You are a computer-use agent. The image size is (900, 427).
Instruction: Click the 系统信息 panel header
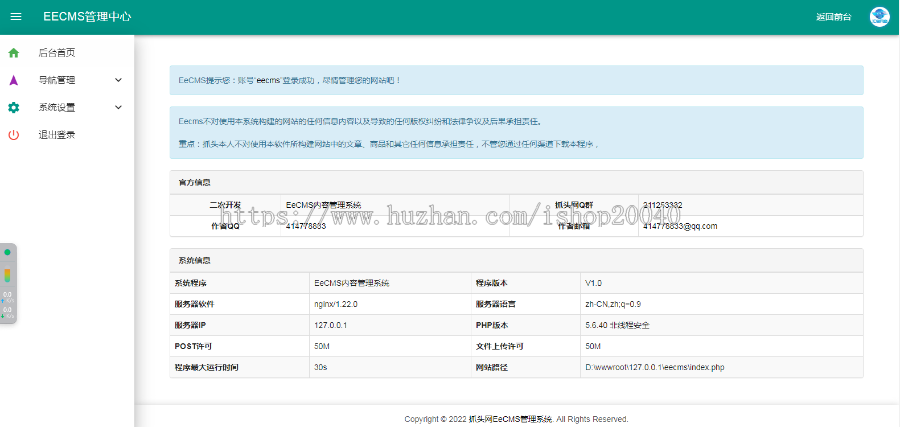517,261
